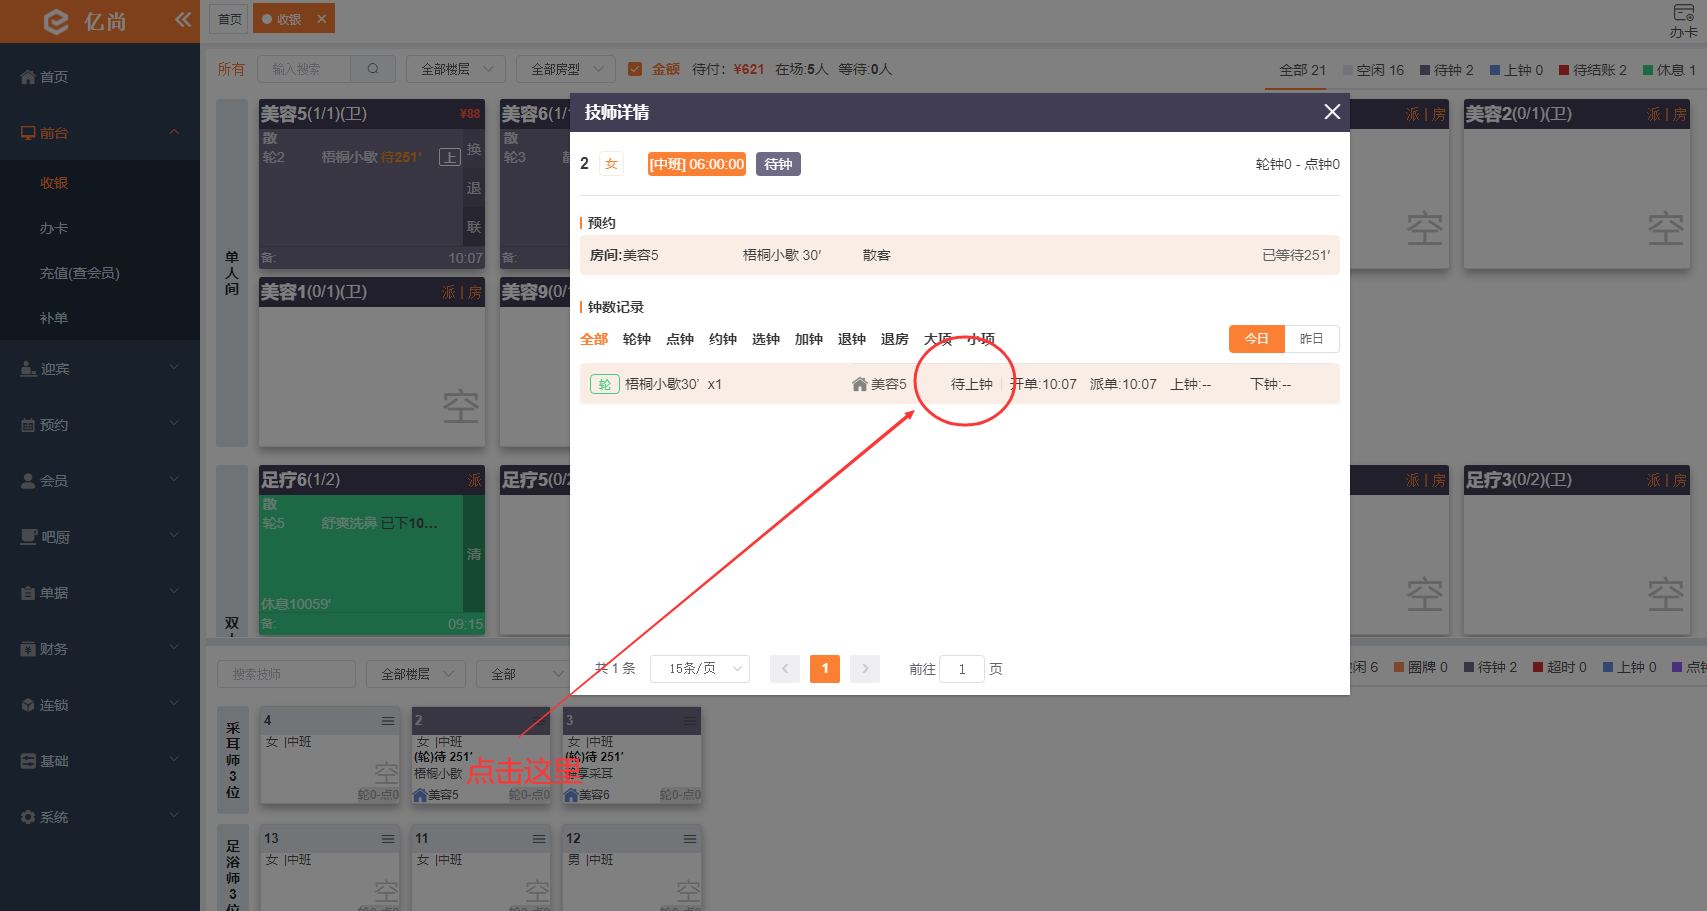
Task: Click the 系统 gear icon in sidebar
Action: point(28,817)
